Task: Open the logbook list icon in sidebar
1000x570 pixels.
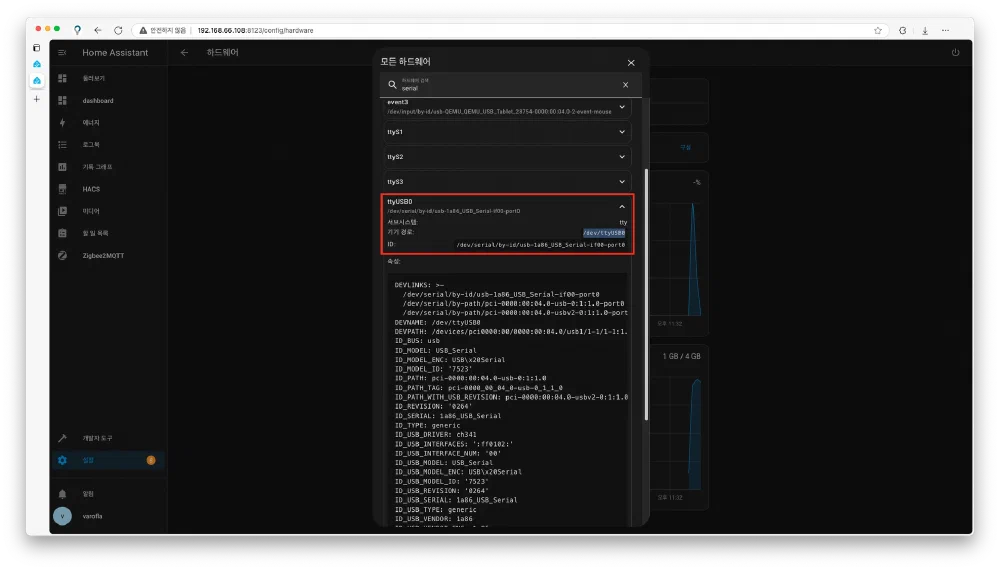Action: coord(62,145)
